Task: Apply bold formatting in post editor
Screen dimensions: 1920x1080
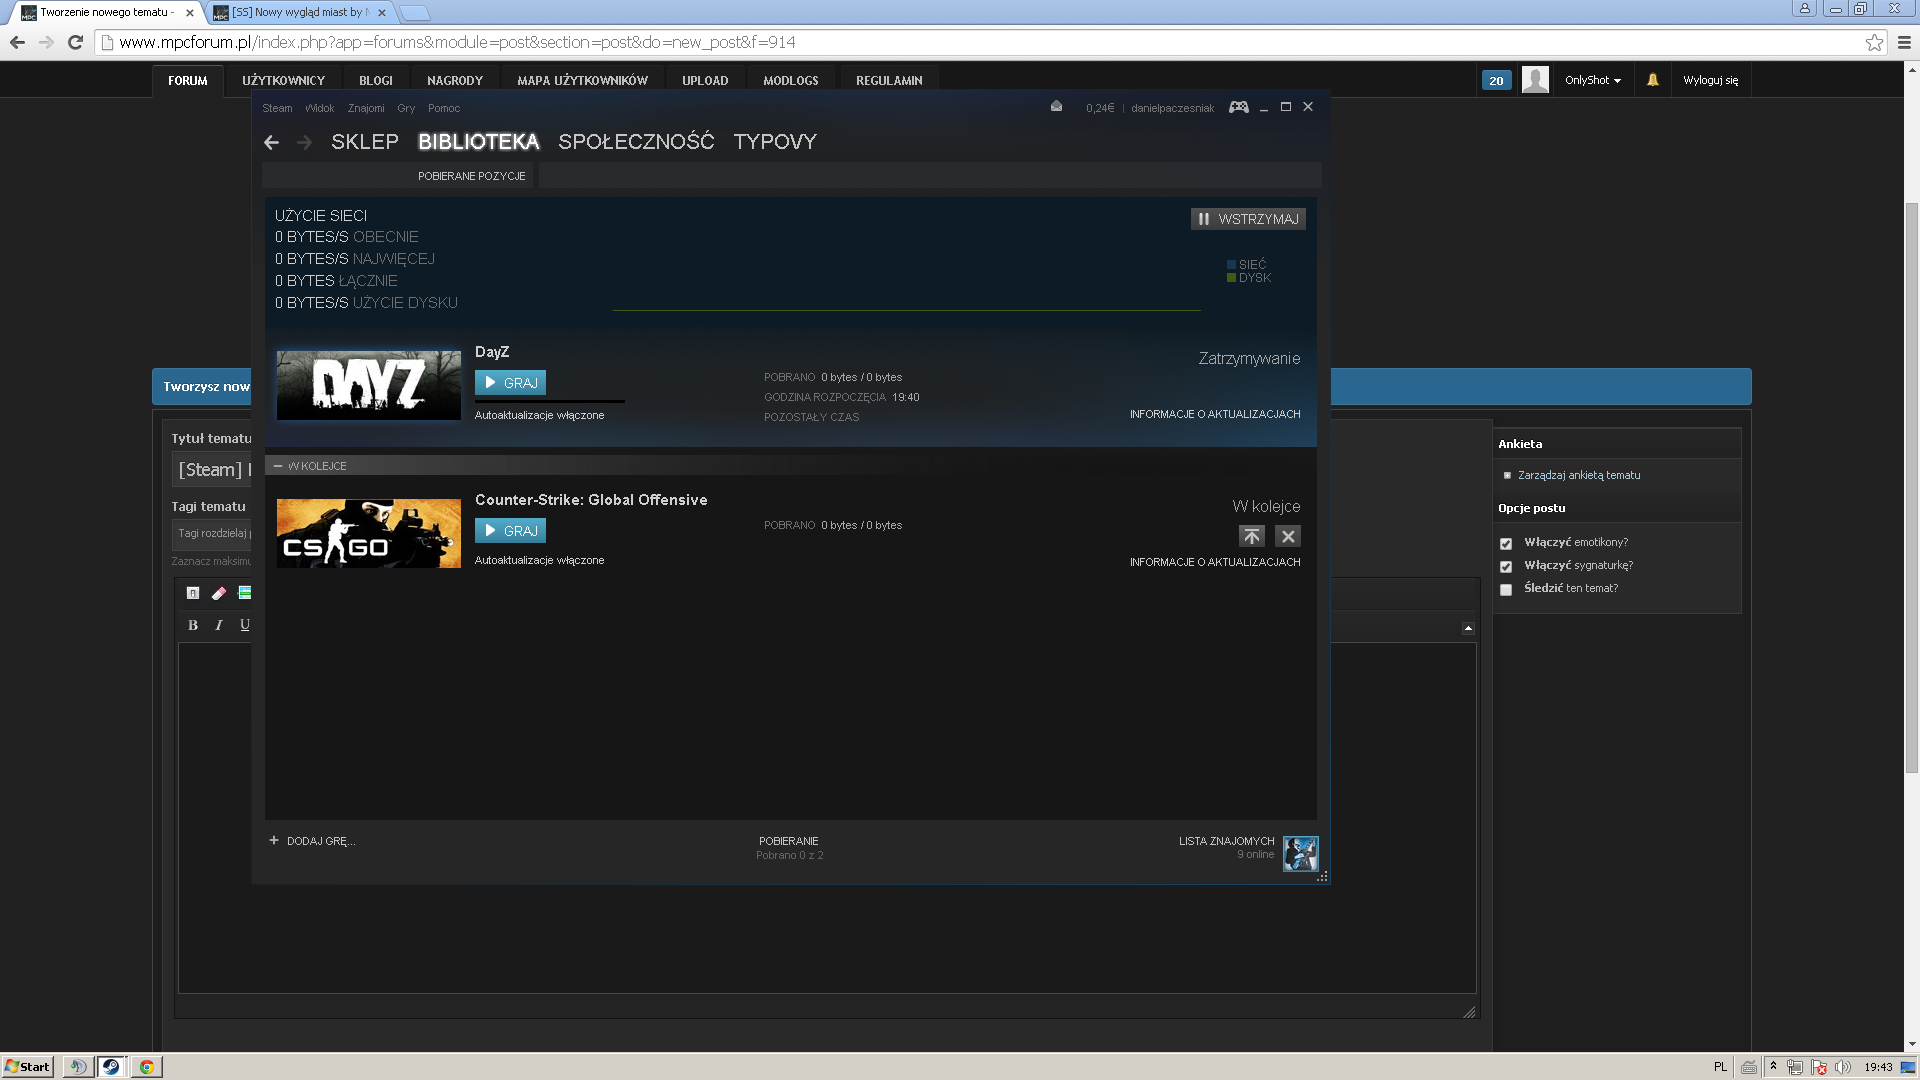Action: tap(193, 625)
